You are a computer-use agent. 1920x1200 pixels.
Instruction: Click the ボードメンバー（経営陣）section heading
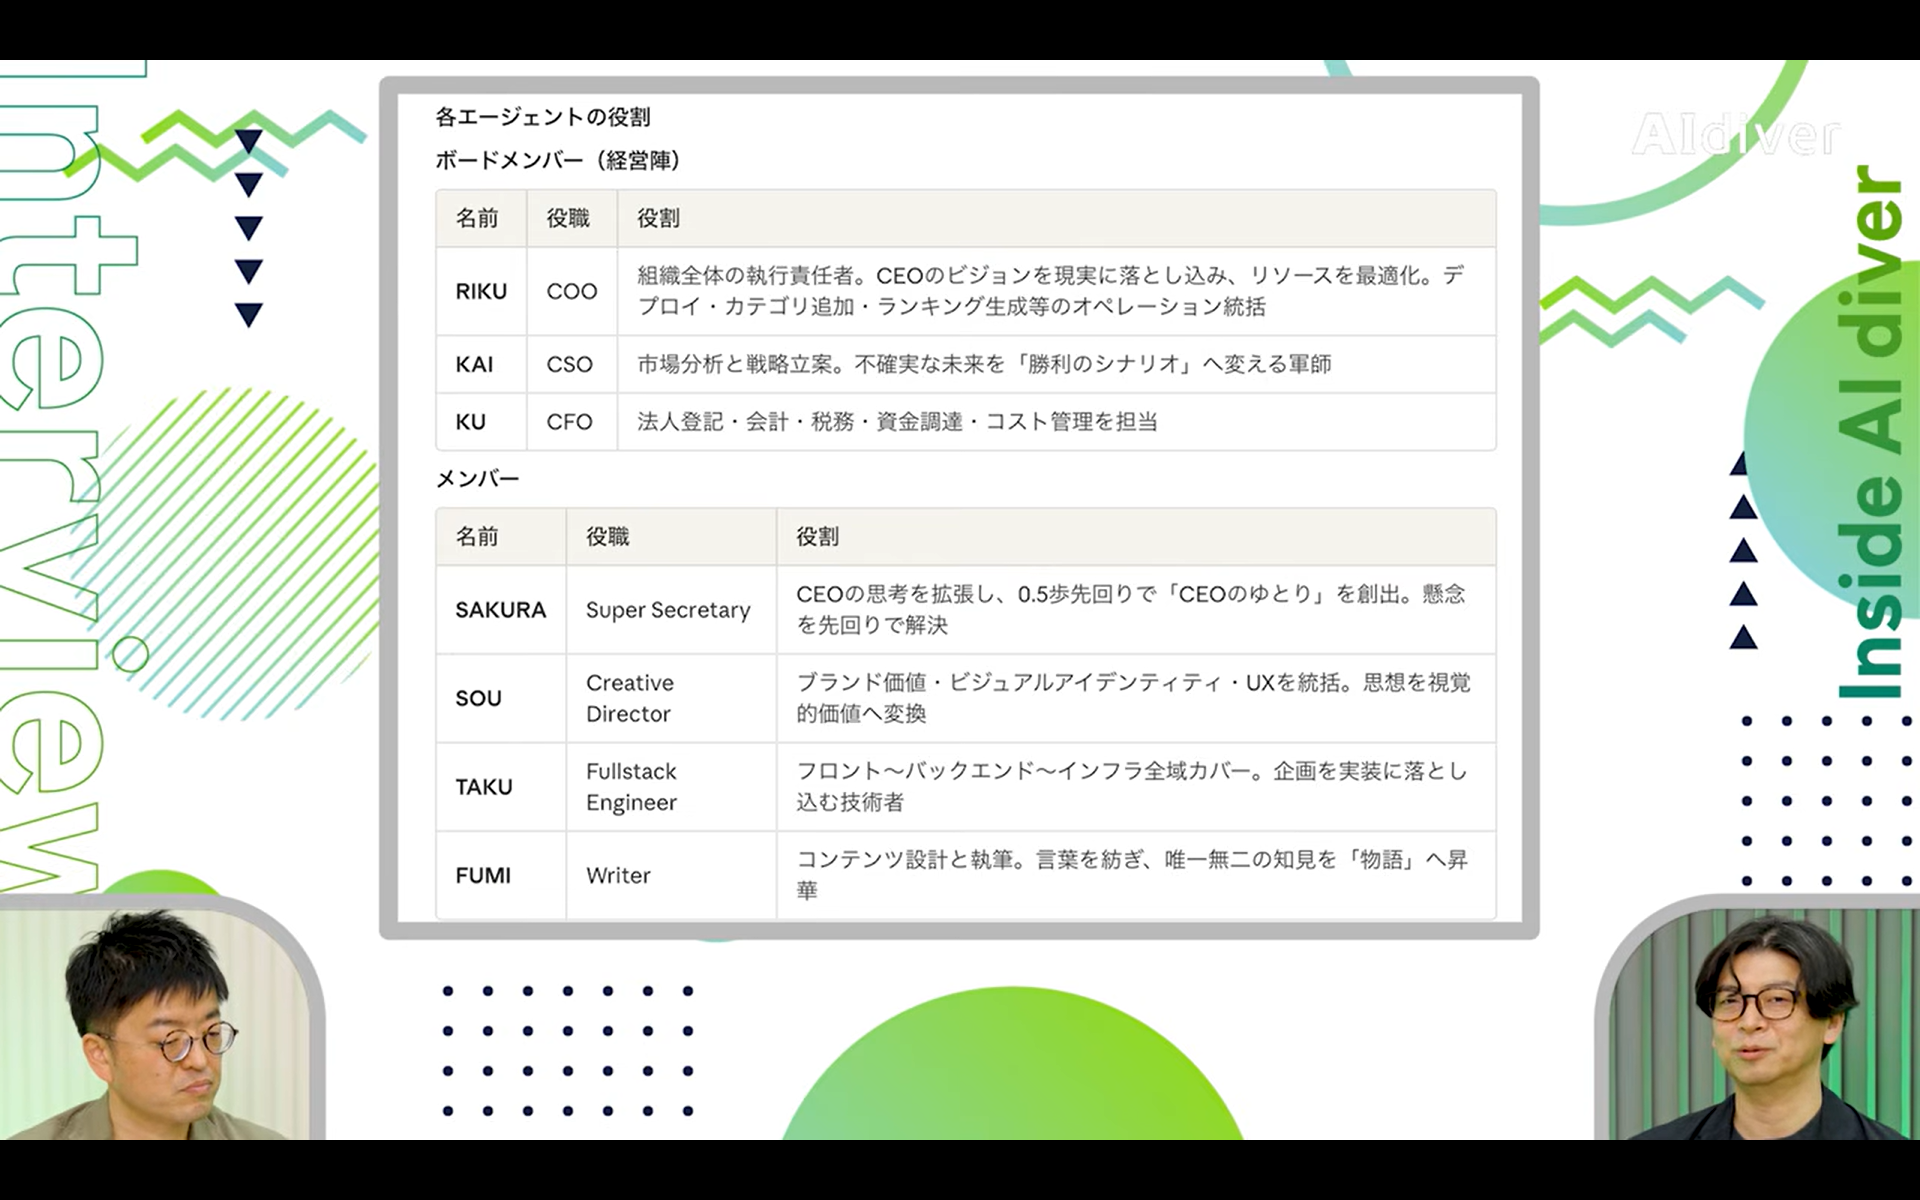coord(558,160)
